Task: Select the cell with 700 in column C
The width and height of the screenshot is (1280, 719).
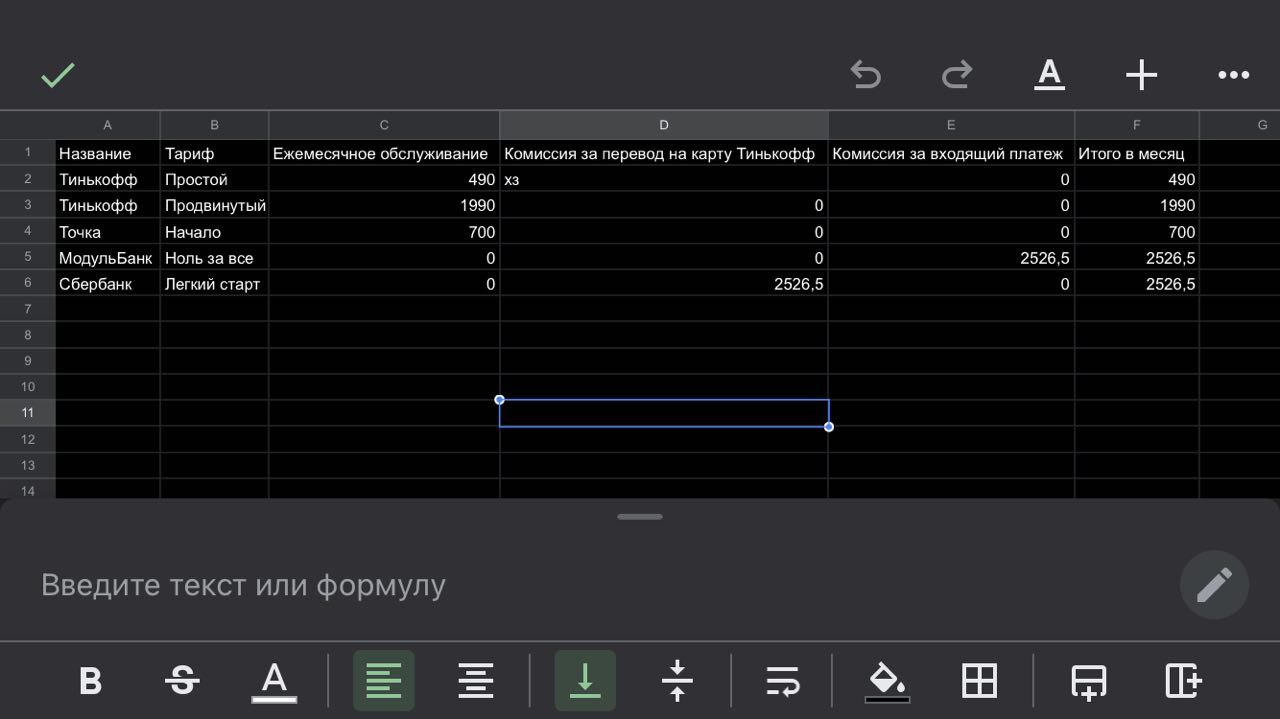Action: point(384,231)
